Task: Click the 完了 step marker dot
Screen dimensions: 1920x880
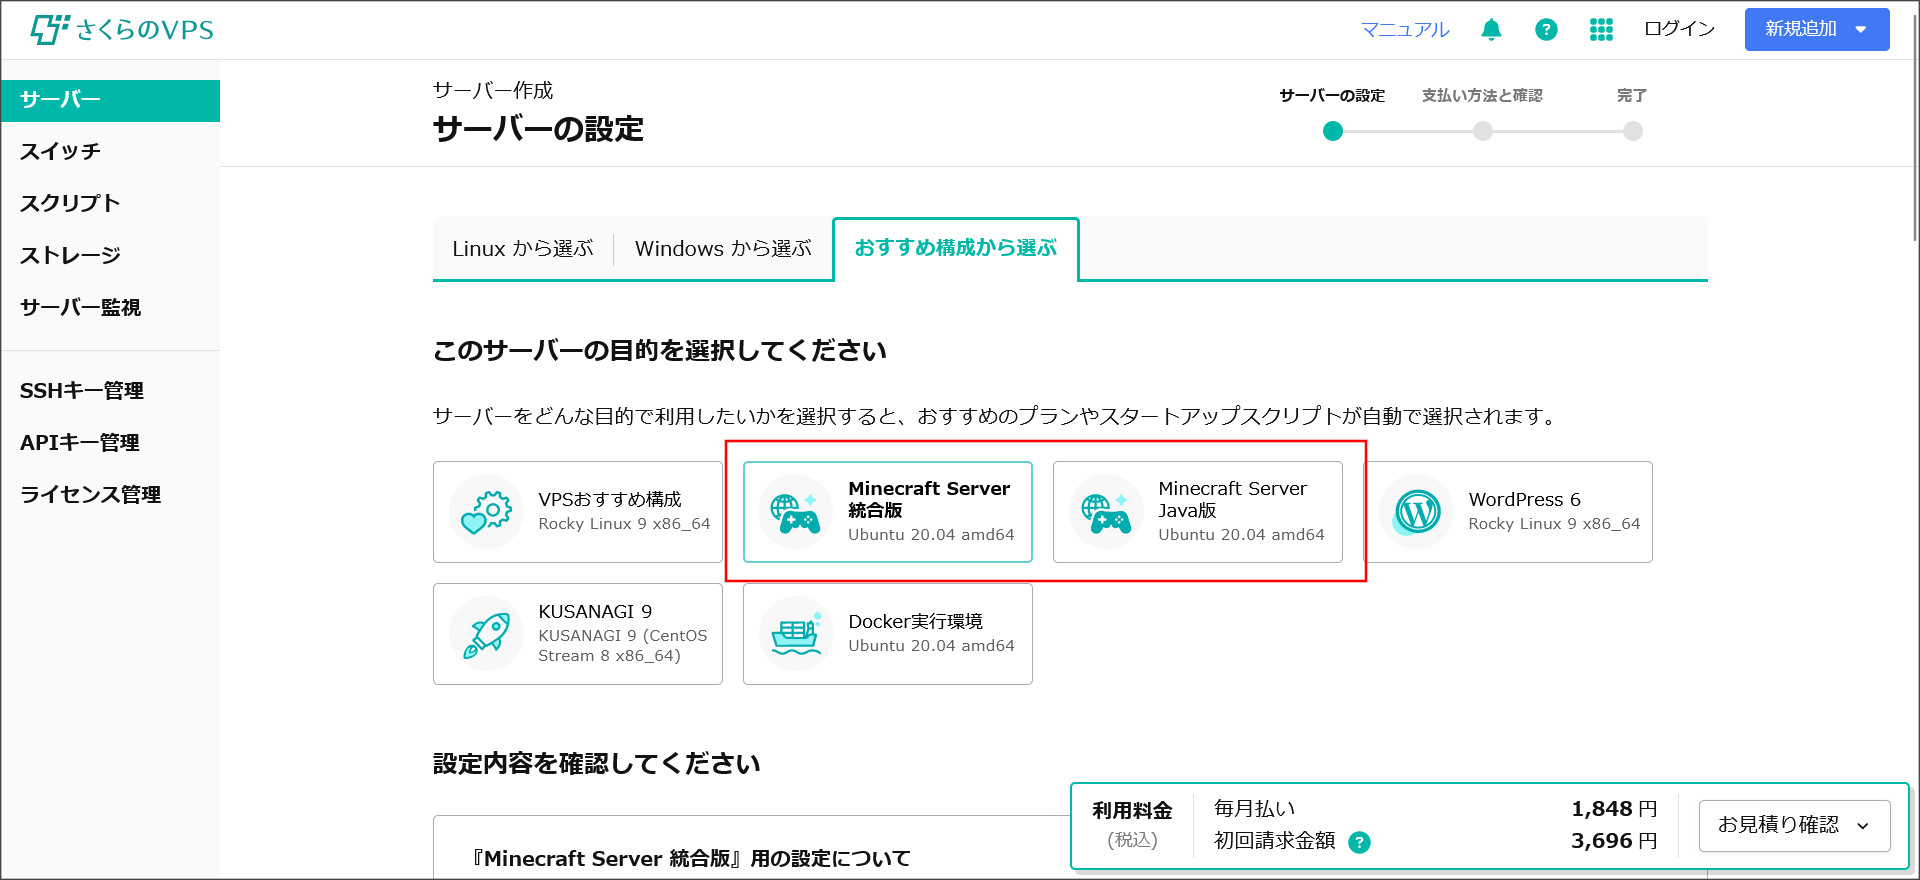Action: 1633,131
